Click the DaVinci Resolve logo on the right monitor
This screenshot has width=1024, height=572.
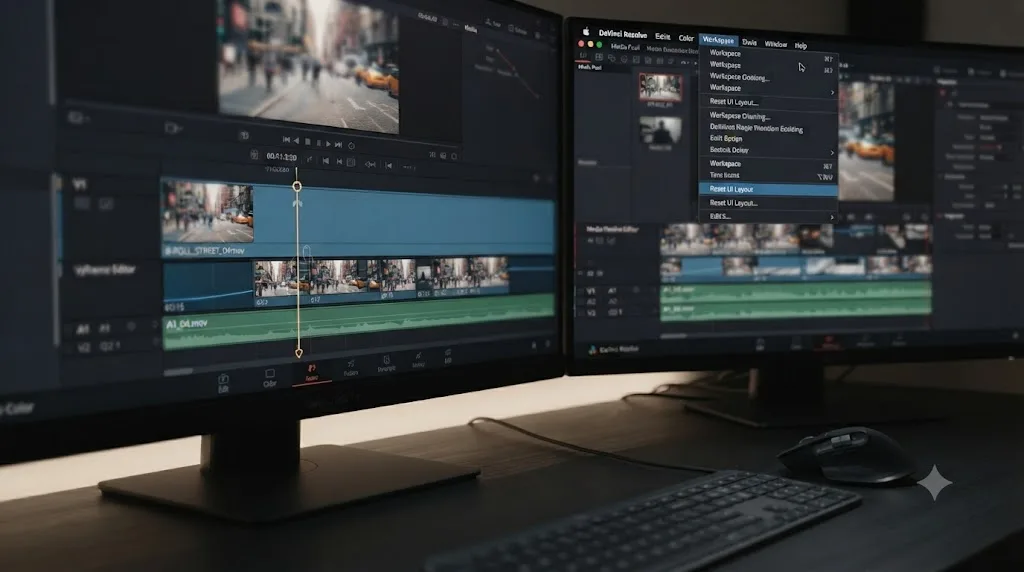tap(593, 350)
